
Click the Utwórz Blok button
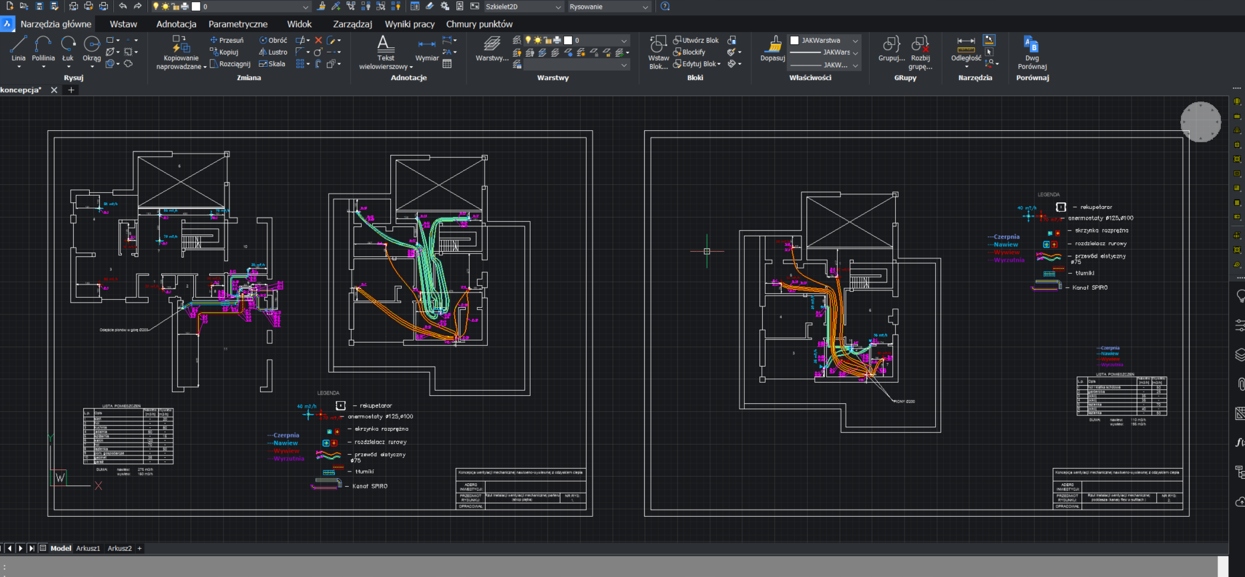(x=696, y=41)
